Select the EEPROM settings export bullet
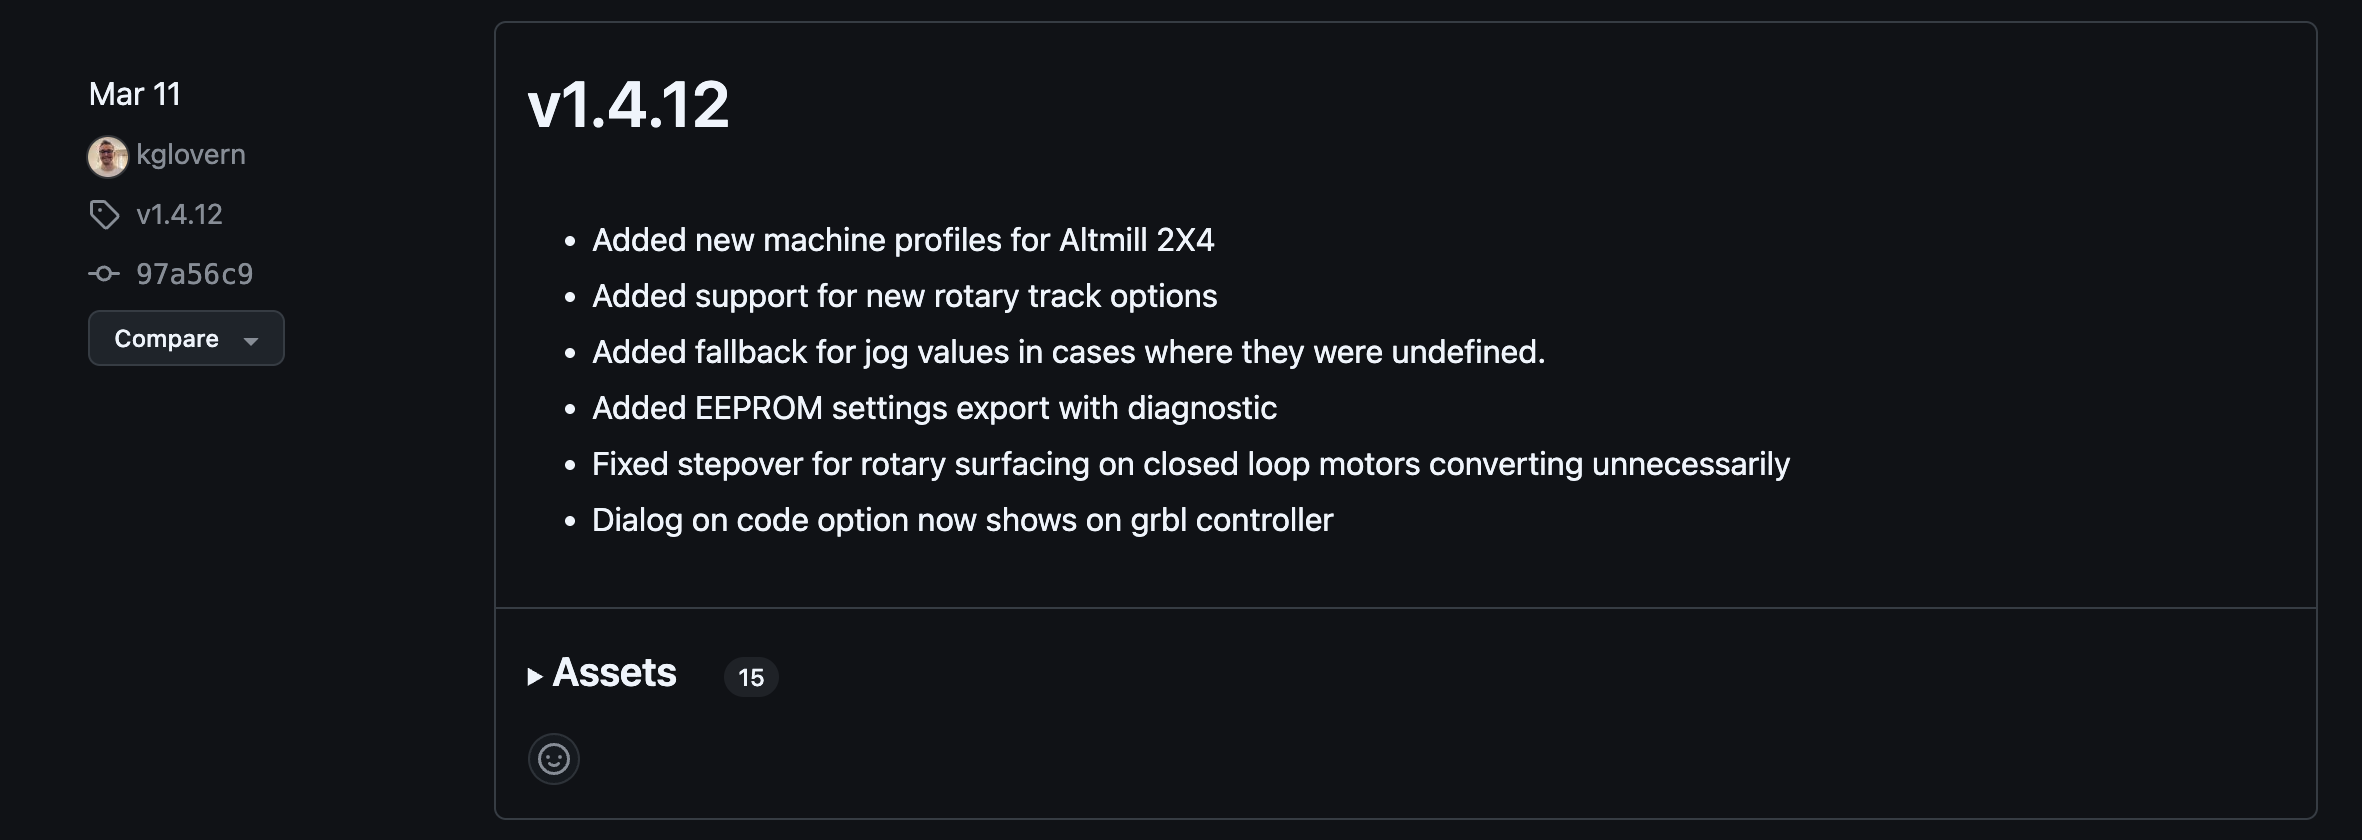Screen dimensions: 2362x840 pyautogui.click(x=934, y=407)
